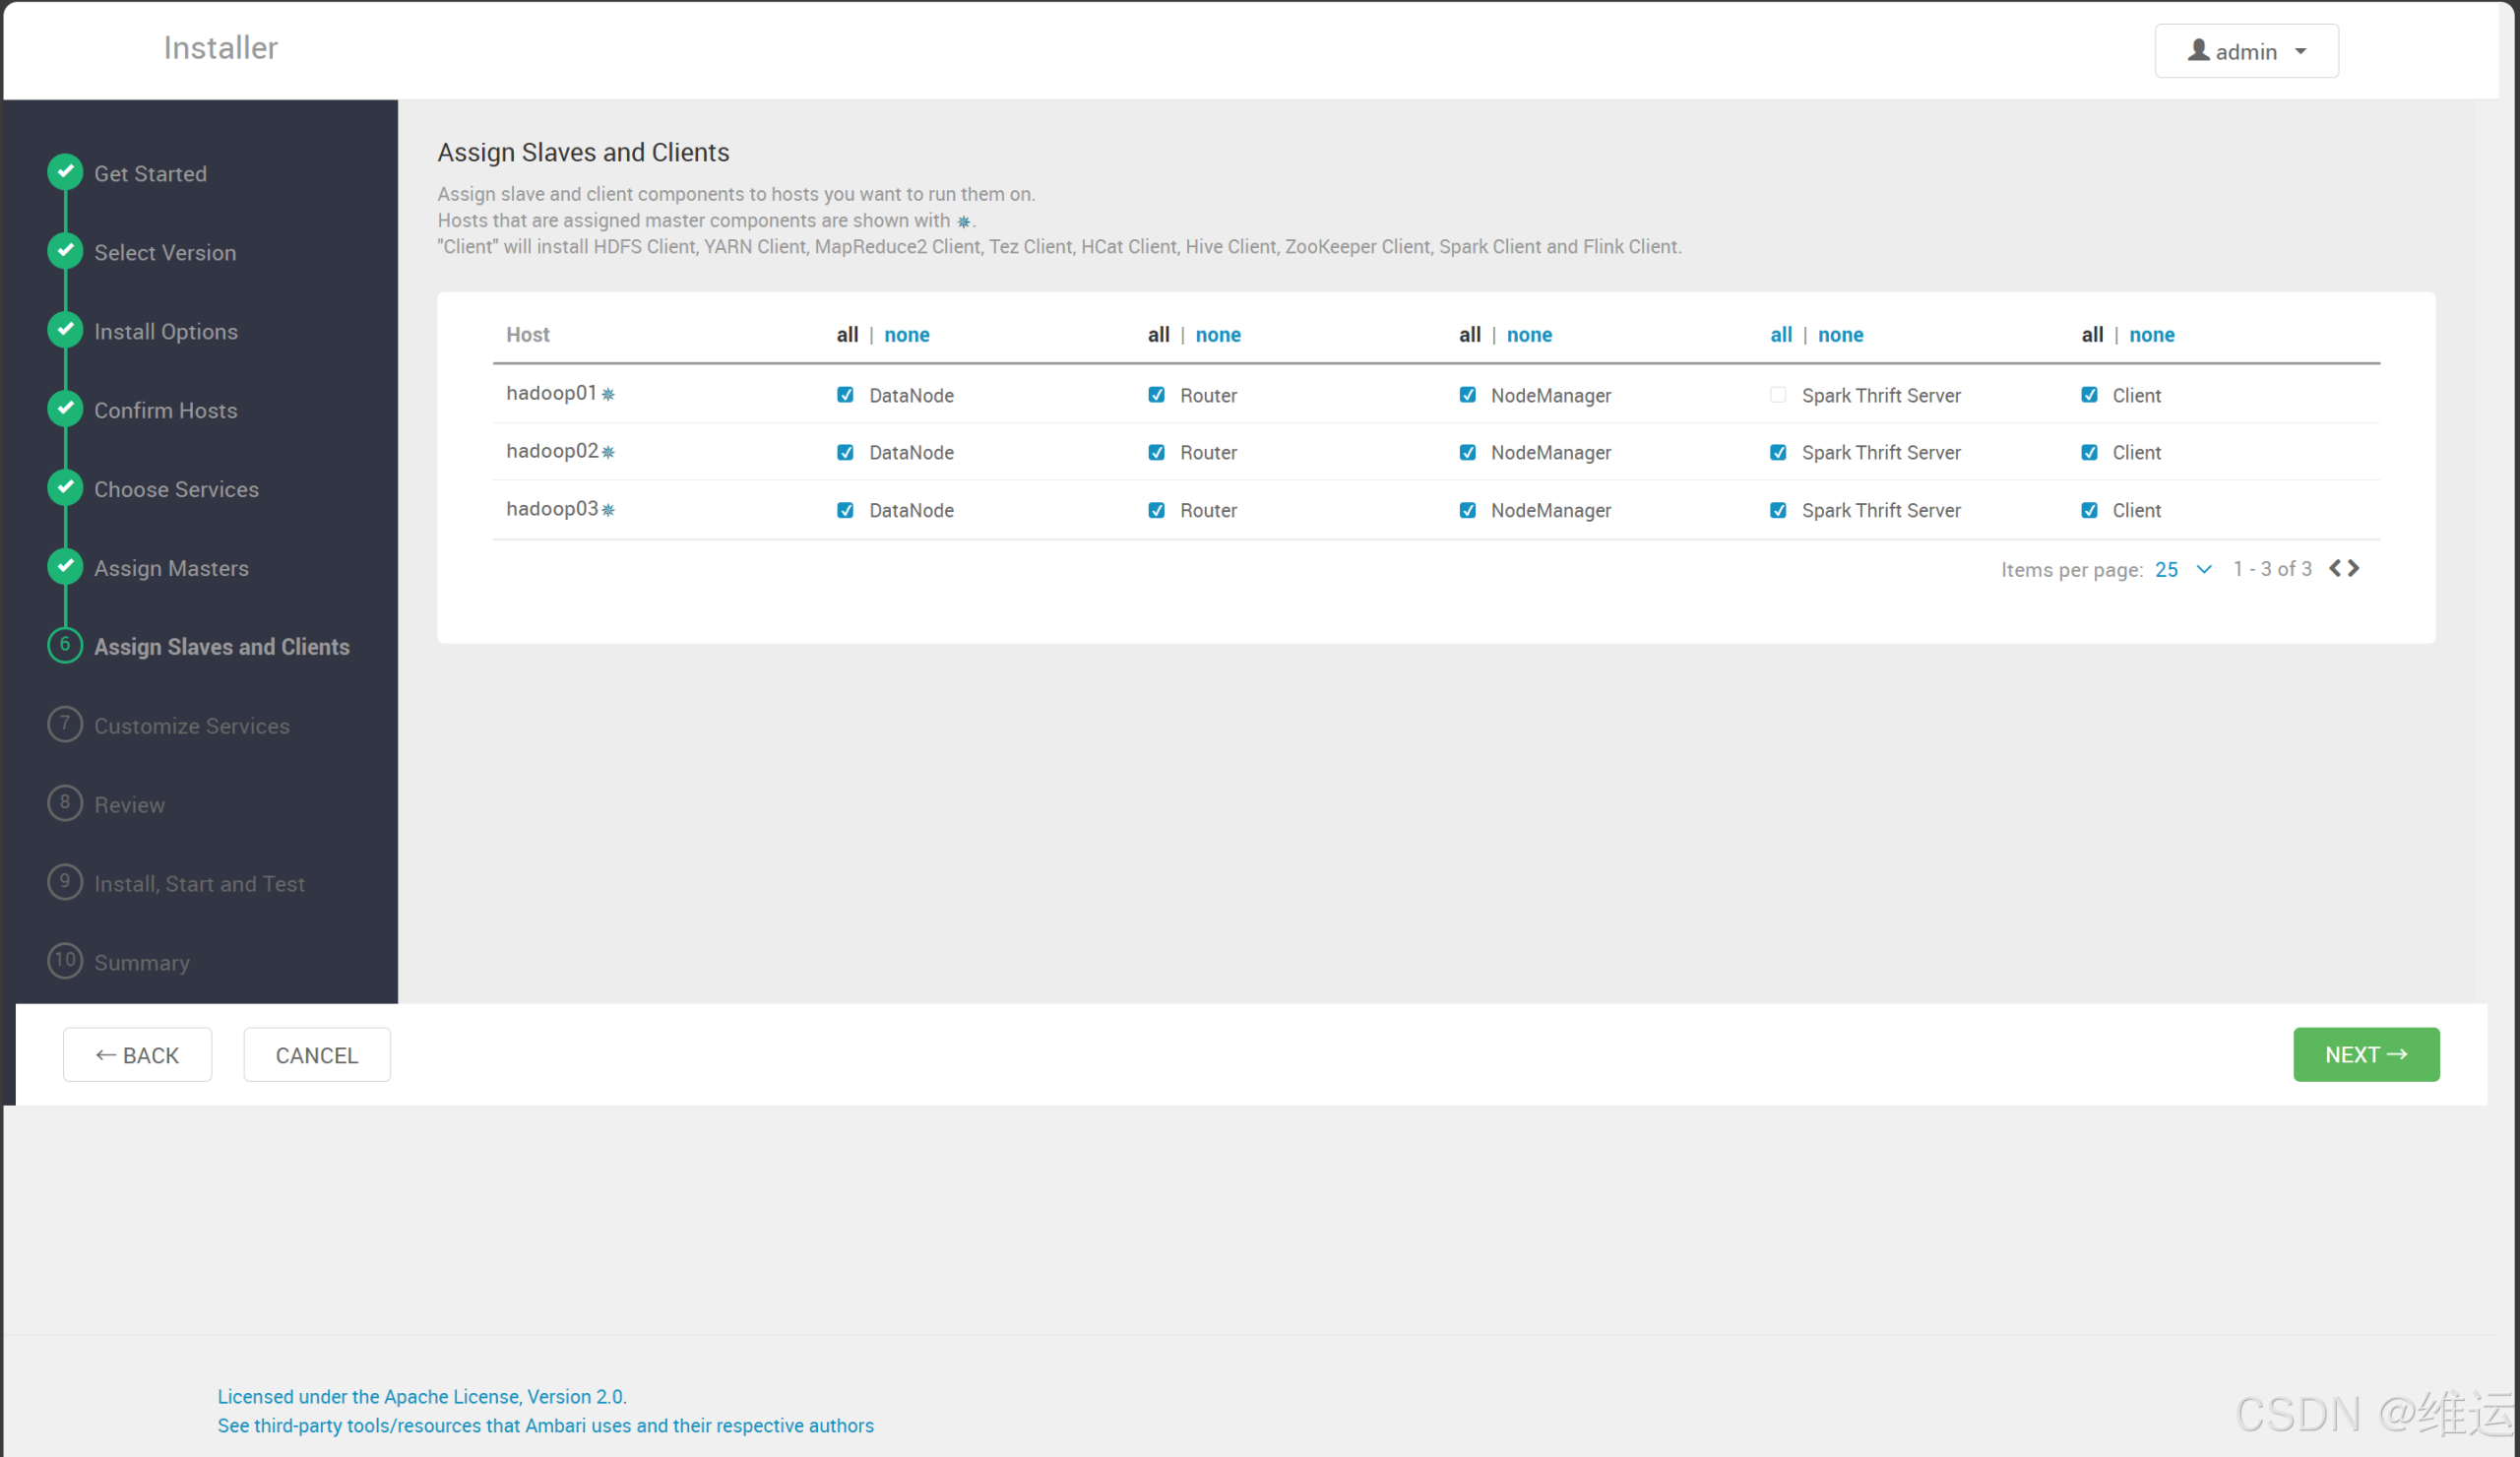Click the Get Started completed checkmark icon
The width and height of the screenshot is (2520, 1457).
64,172
